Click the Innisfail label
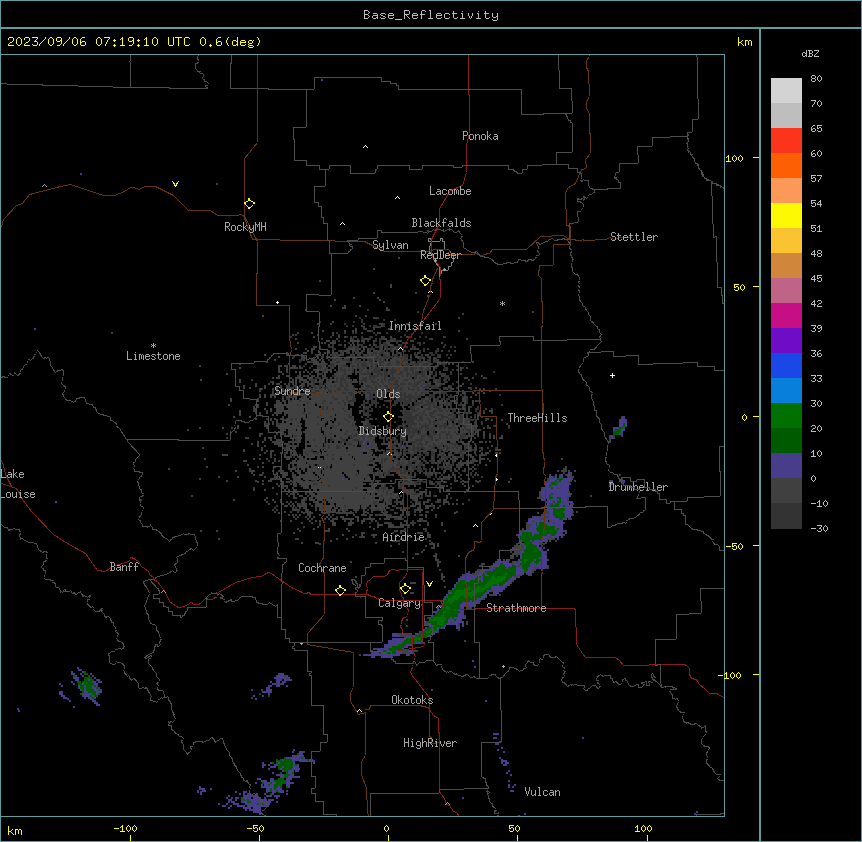This screenshot has height=842, width=862. coord(415,326)
